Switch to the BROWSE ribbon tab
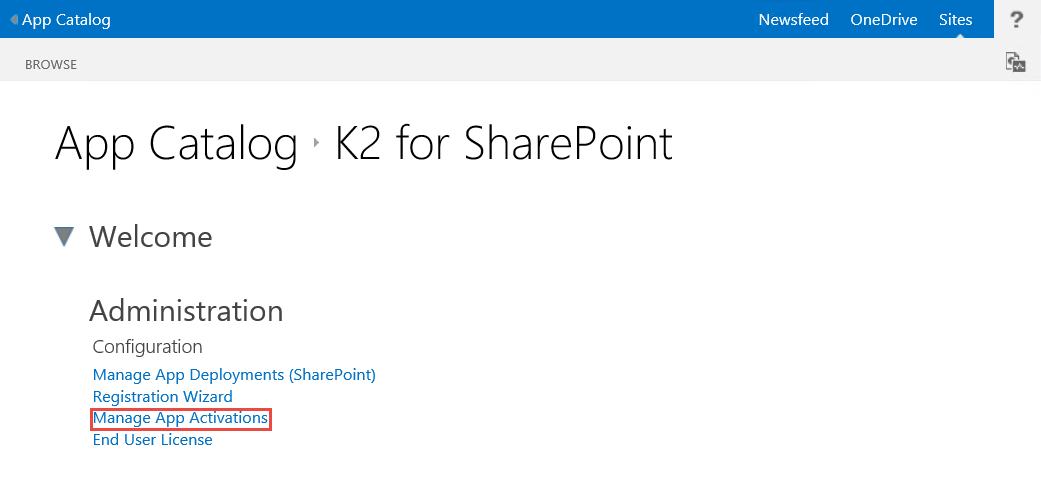Screen dimensions: 1041x488 pyautogui.click(x=51, y=64)
